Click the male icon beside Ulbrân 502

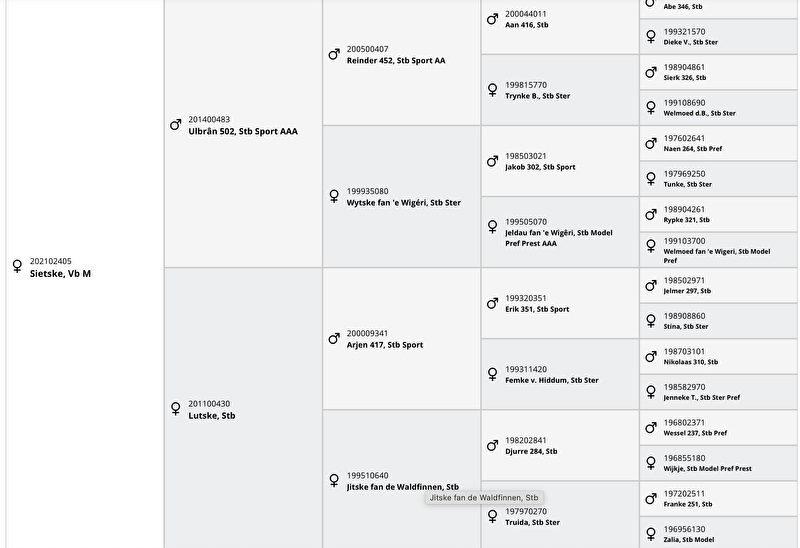176,124
